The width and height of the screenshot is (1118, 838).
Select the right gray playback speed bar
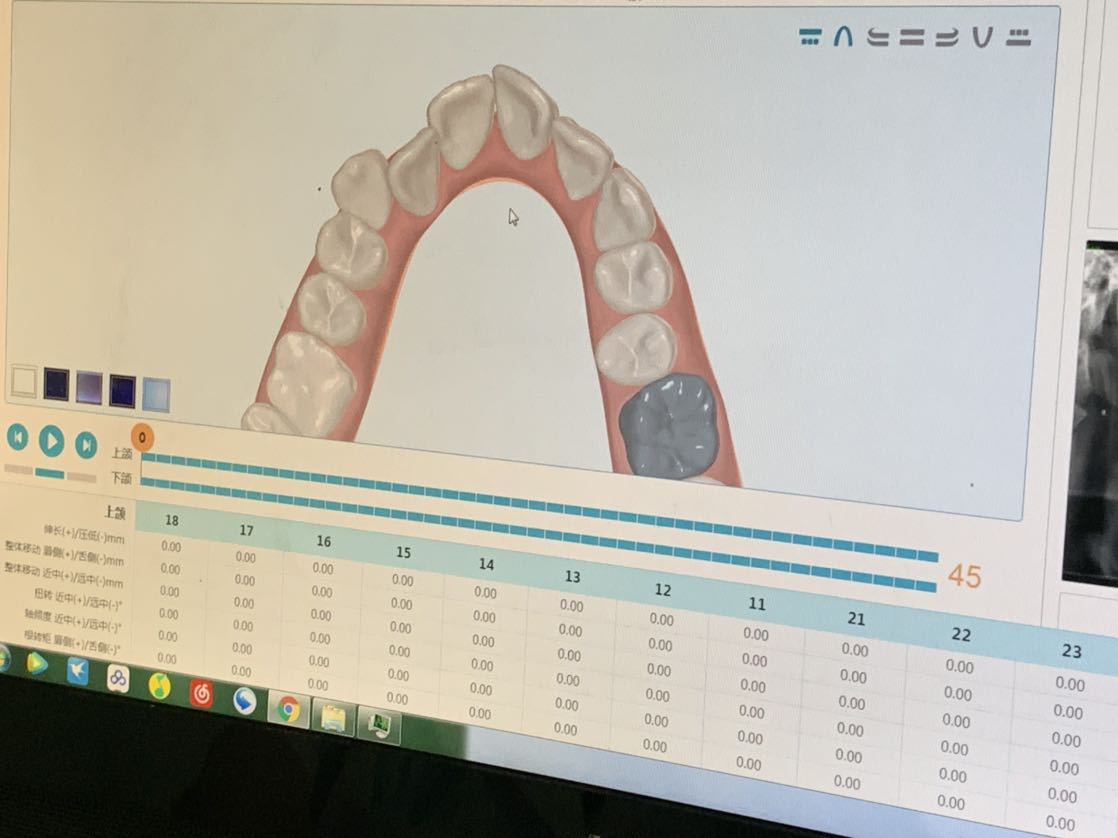(81, 477)
